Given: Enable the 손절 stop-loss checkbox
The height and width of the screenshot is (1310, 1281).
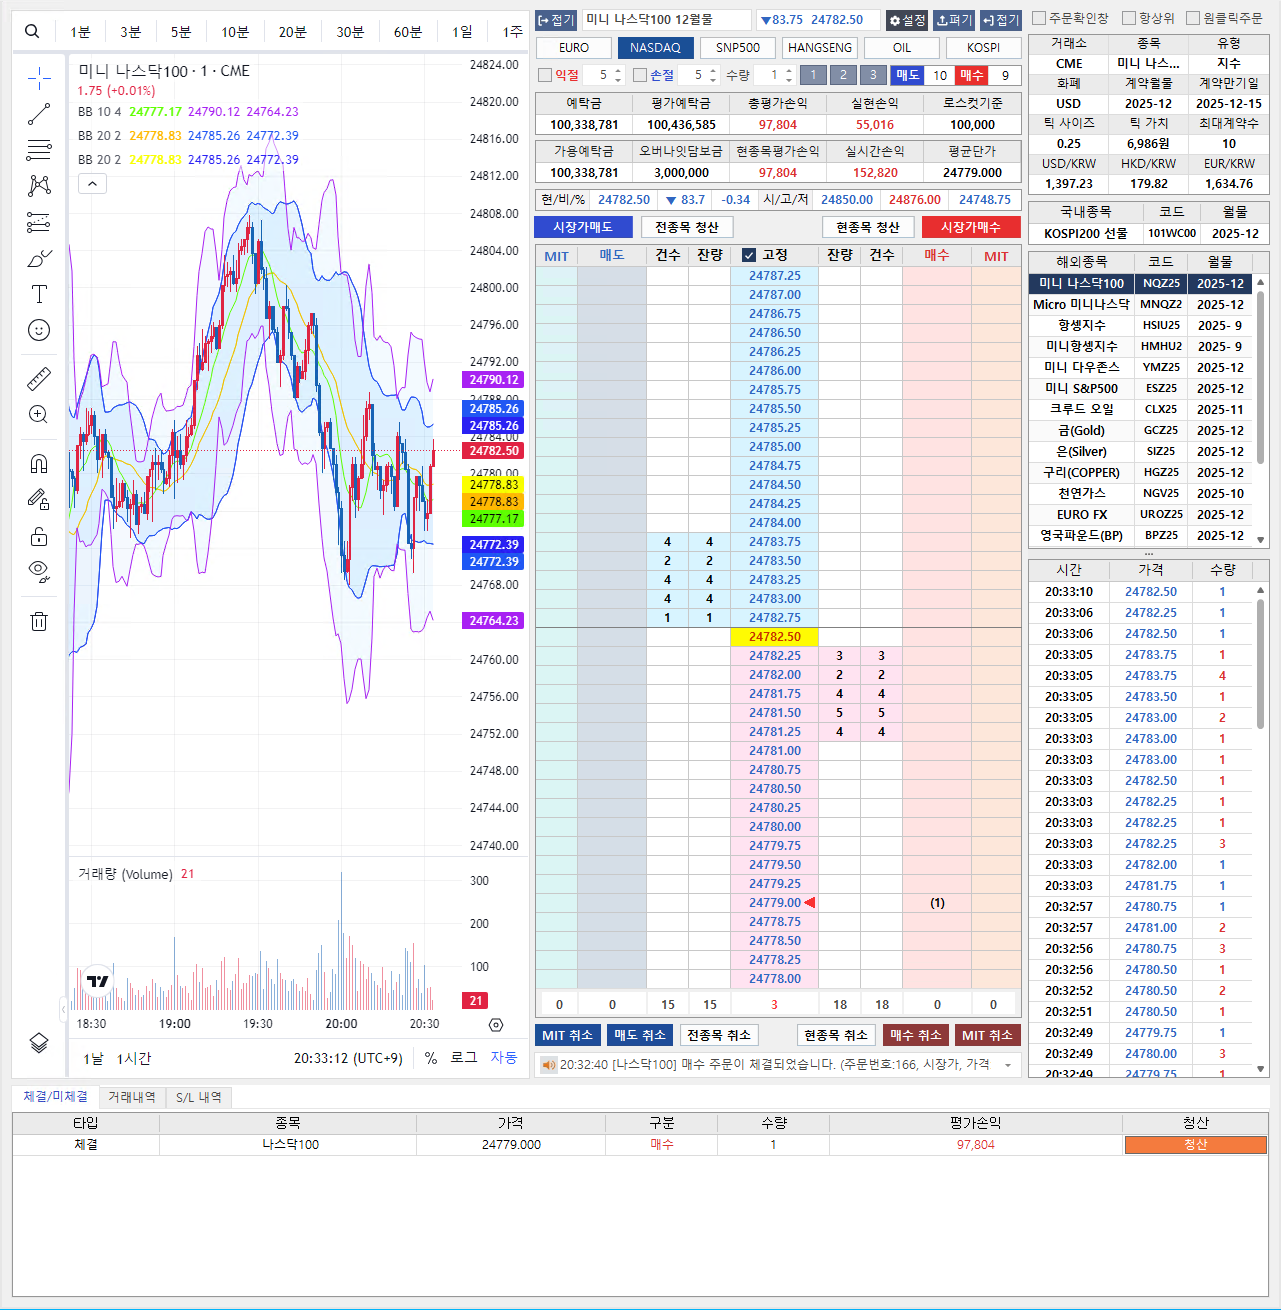Looking at the screenshot, I should tap(640, 75).
